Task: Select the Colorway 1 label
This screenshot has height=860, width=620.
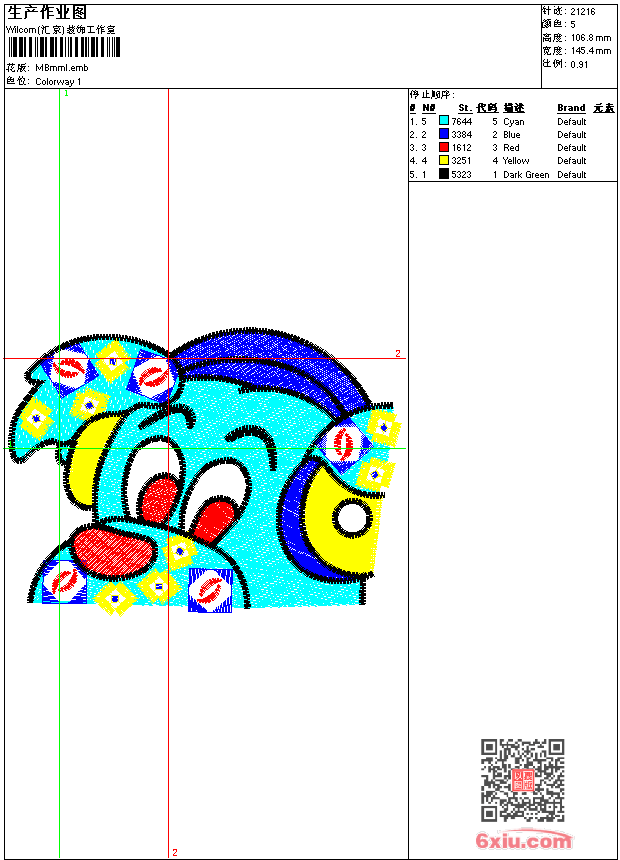Action: 58,82
